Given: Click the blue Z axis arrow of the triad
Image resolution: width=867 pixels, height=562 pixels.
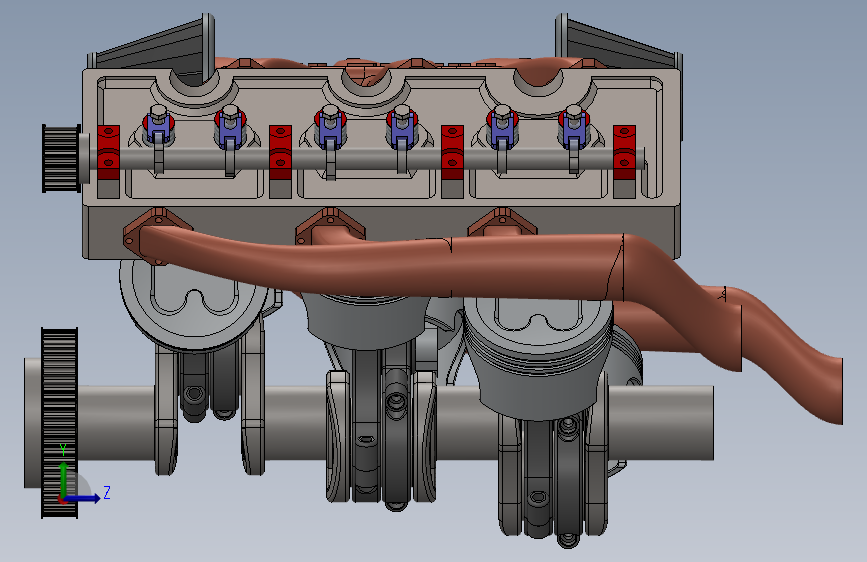Looking at the screenshot, I should click(83, 498).
